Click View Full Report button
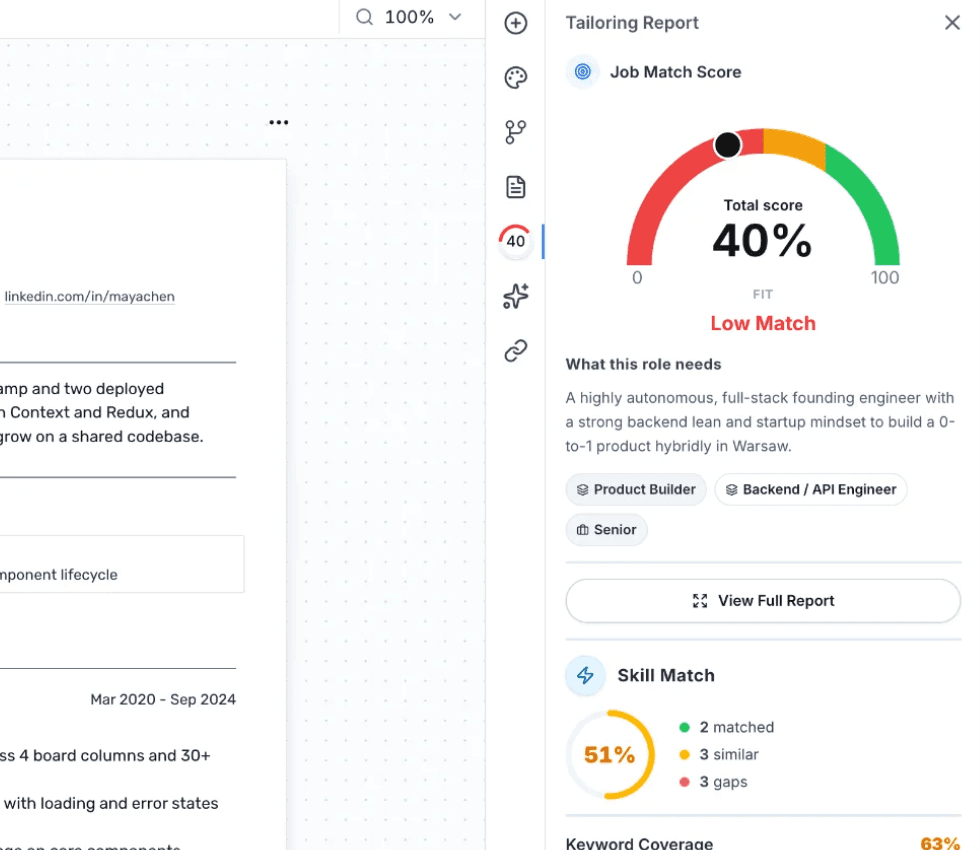Viewport: 980px width, 850px height. pyautogui.click(x=763, y=601)
